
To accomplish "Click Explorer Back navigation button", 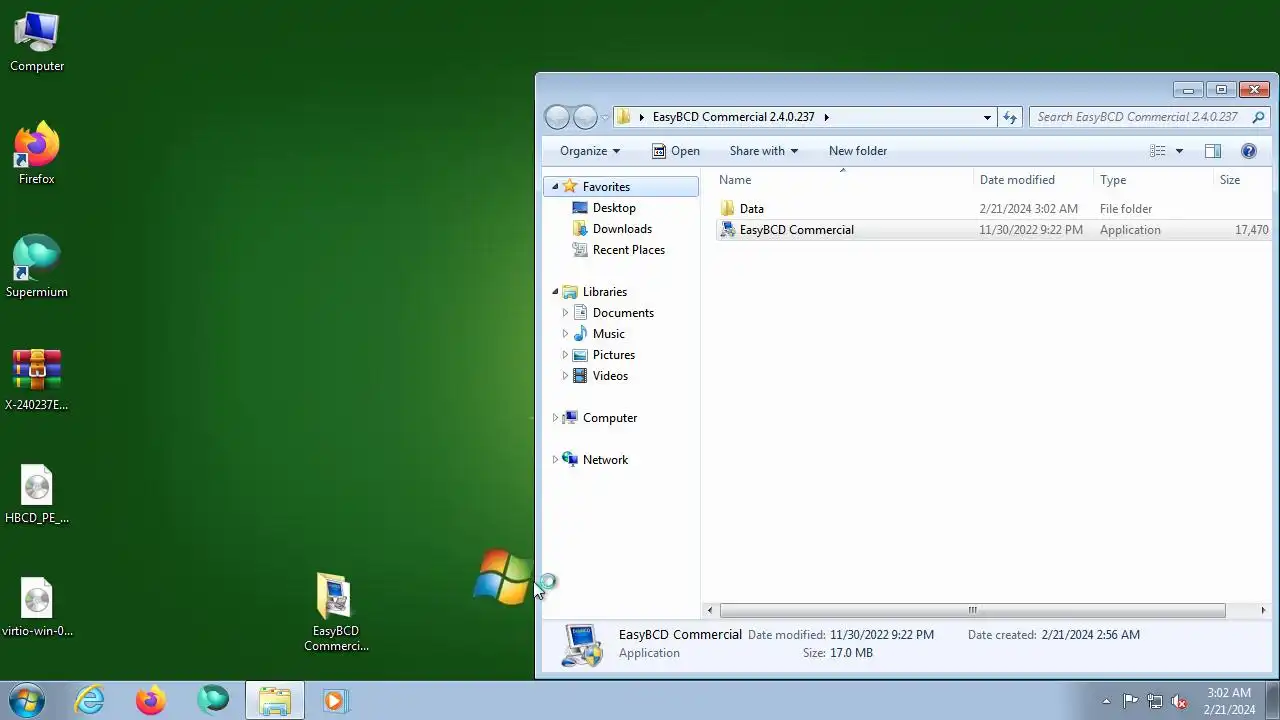I will tap(557, 117).
